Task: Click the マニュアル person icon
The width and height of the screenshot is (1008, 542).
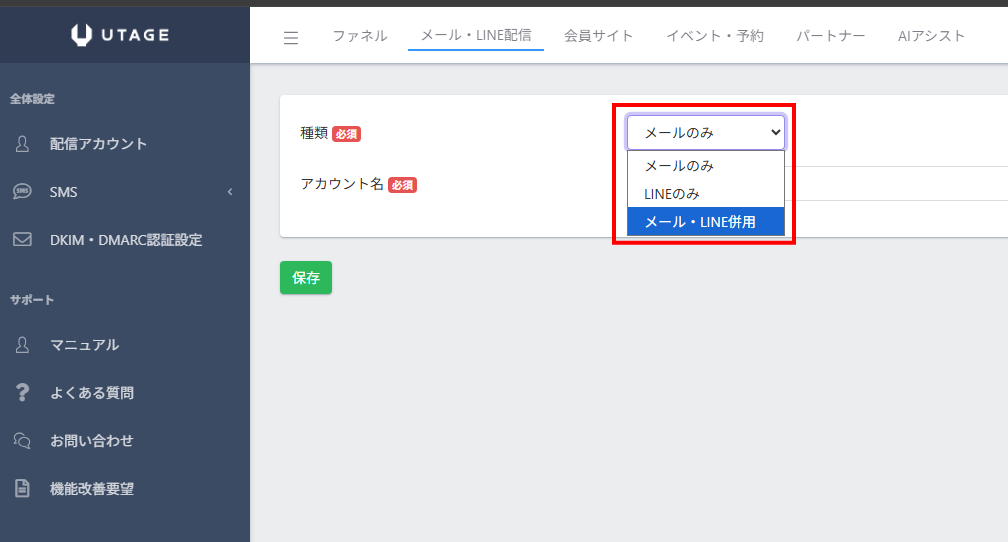Action: pos(22,345)
